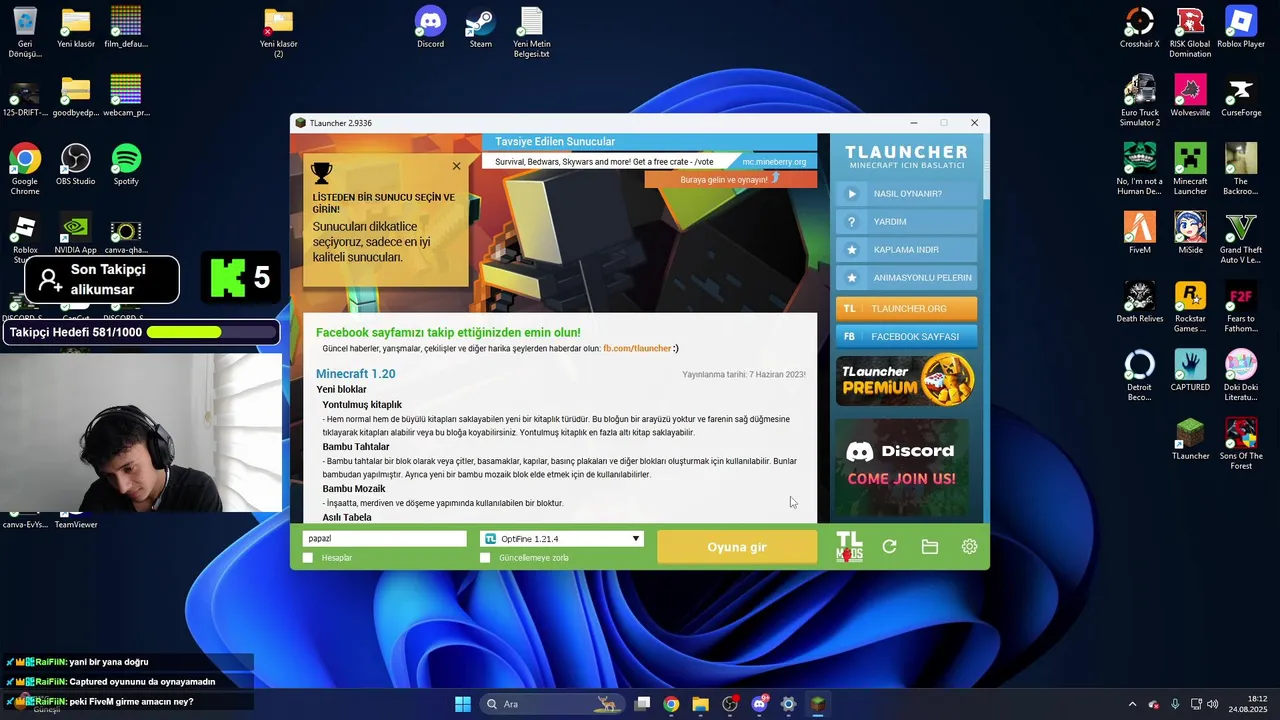
Task: Open the game folder icon in TLauncher
Action: (x=930, y=547)
